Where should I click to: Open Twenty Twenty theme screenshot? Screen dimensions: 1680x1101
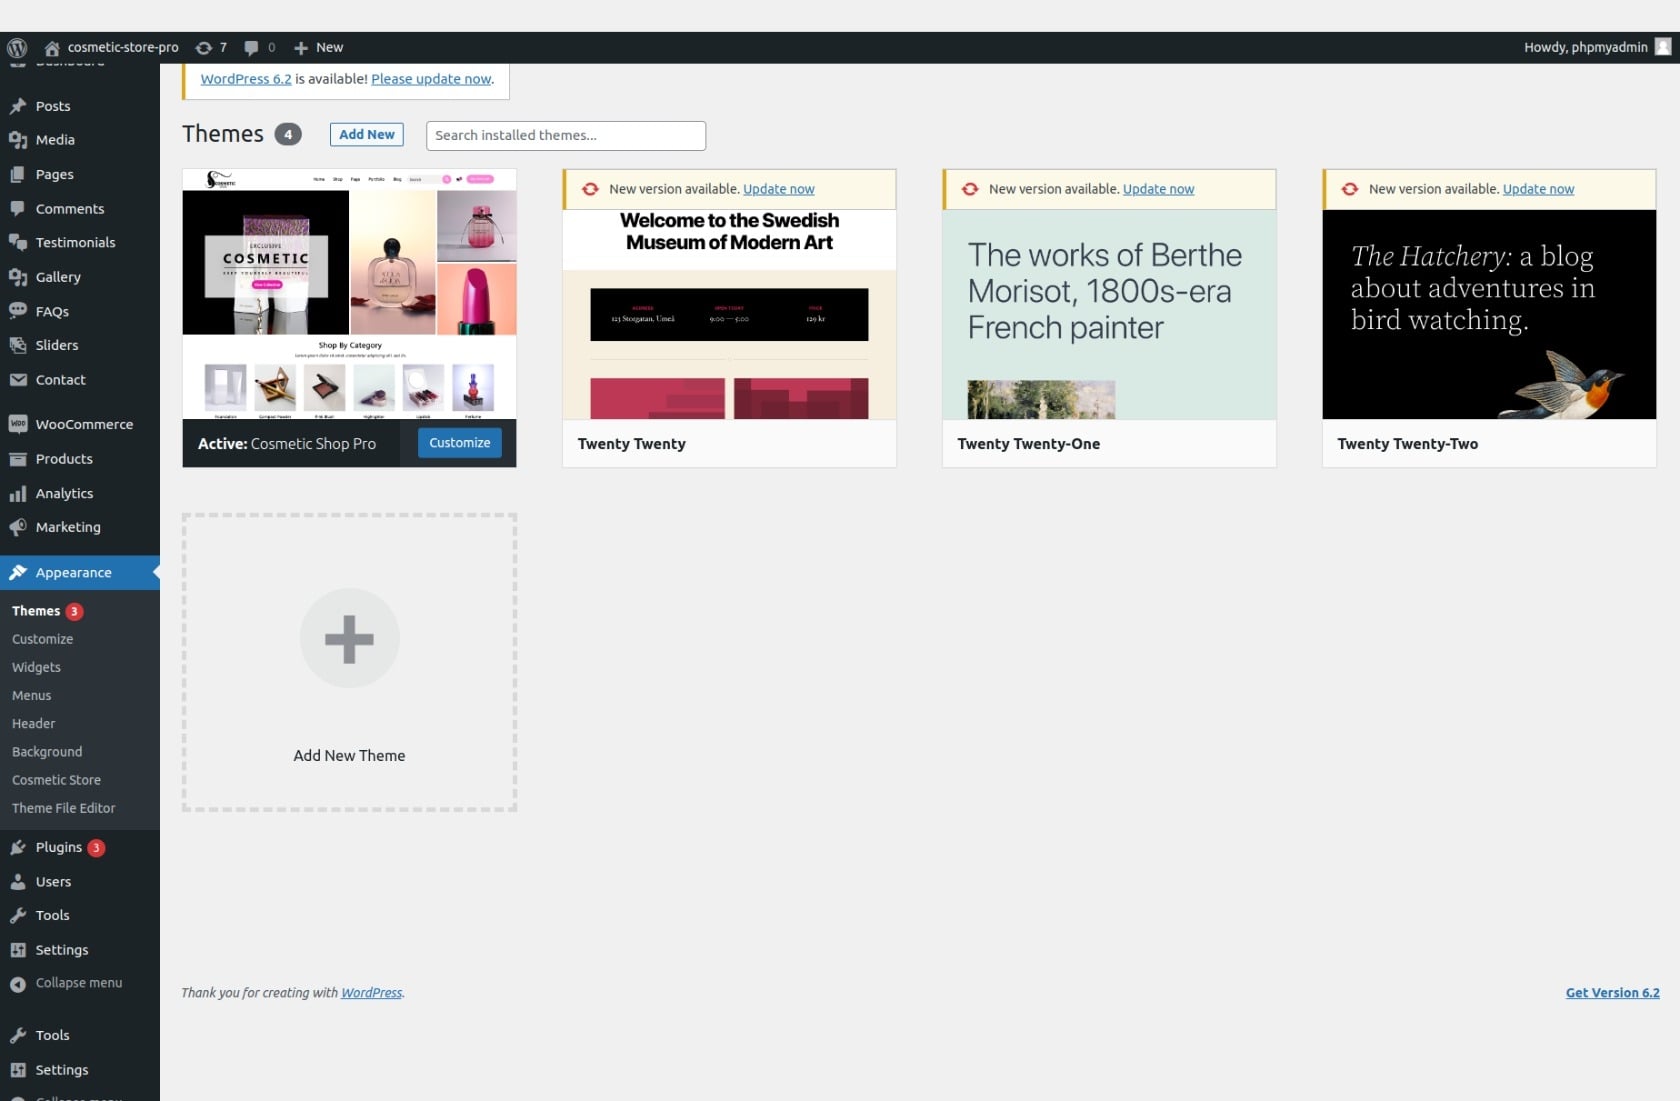(x=729, y=314)
